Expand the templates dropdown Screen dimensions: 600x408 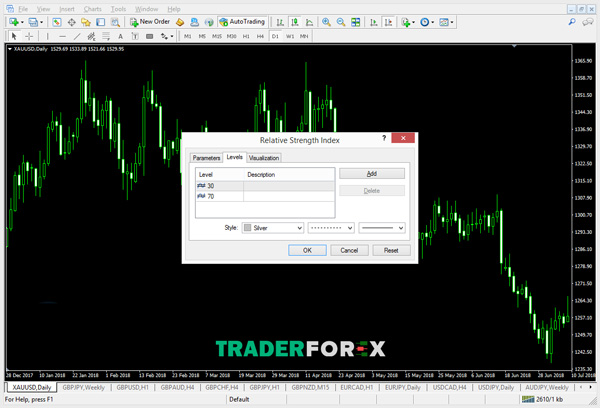click(452, 22)
